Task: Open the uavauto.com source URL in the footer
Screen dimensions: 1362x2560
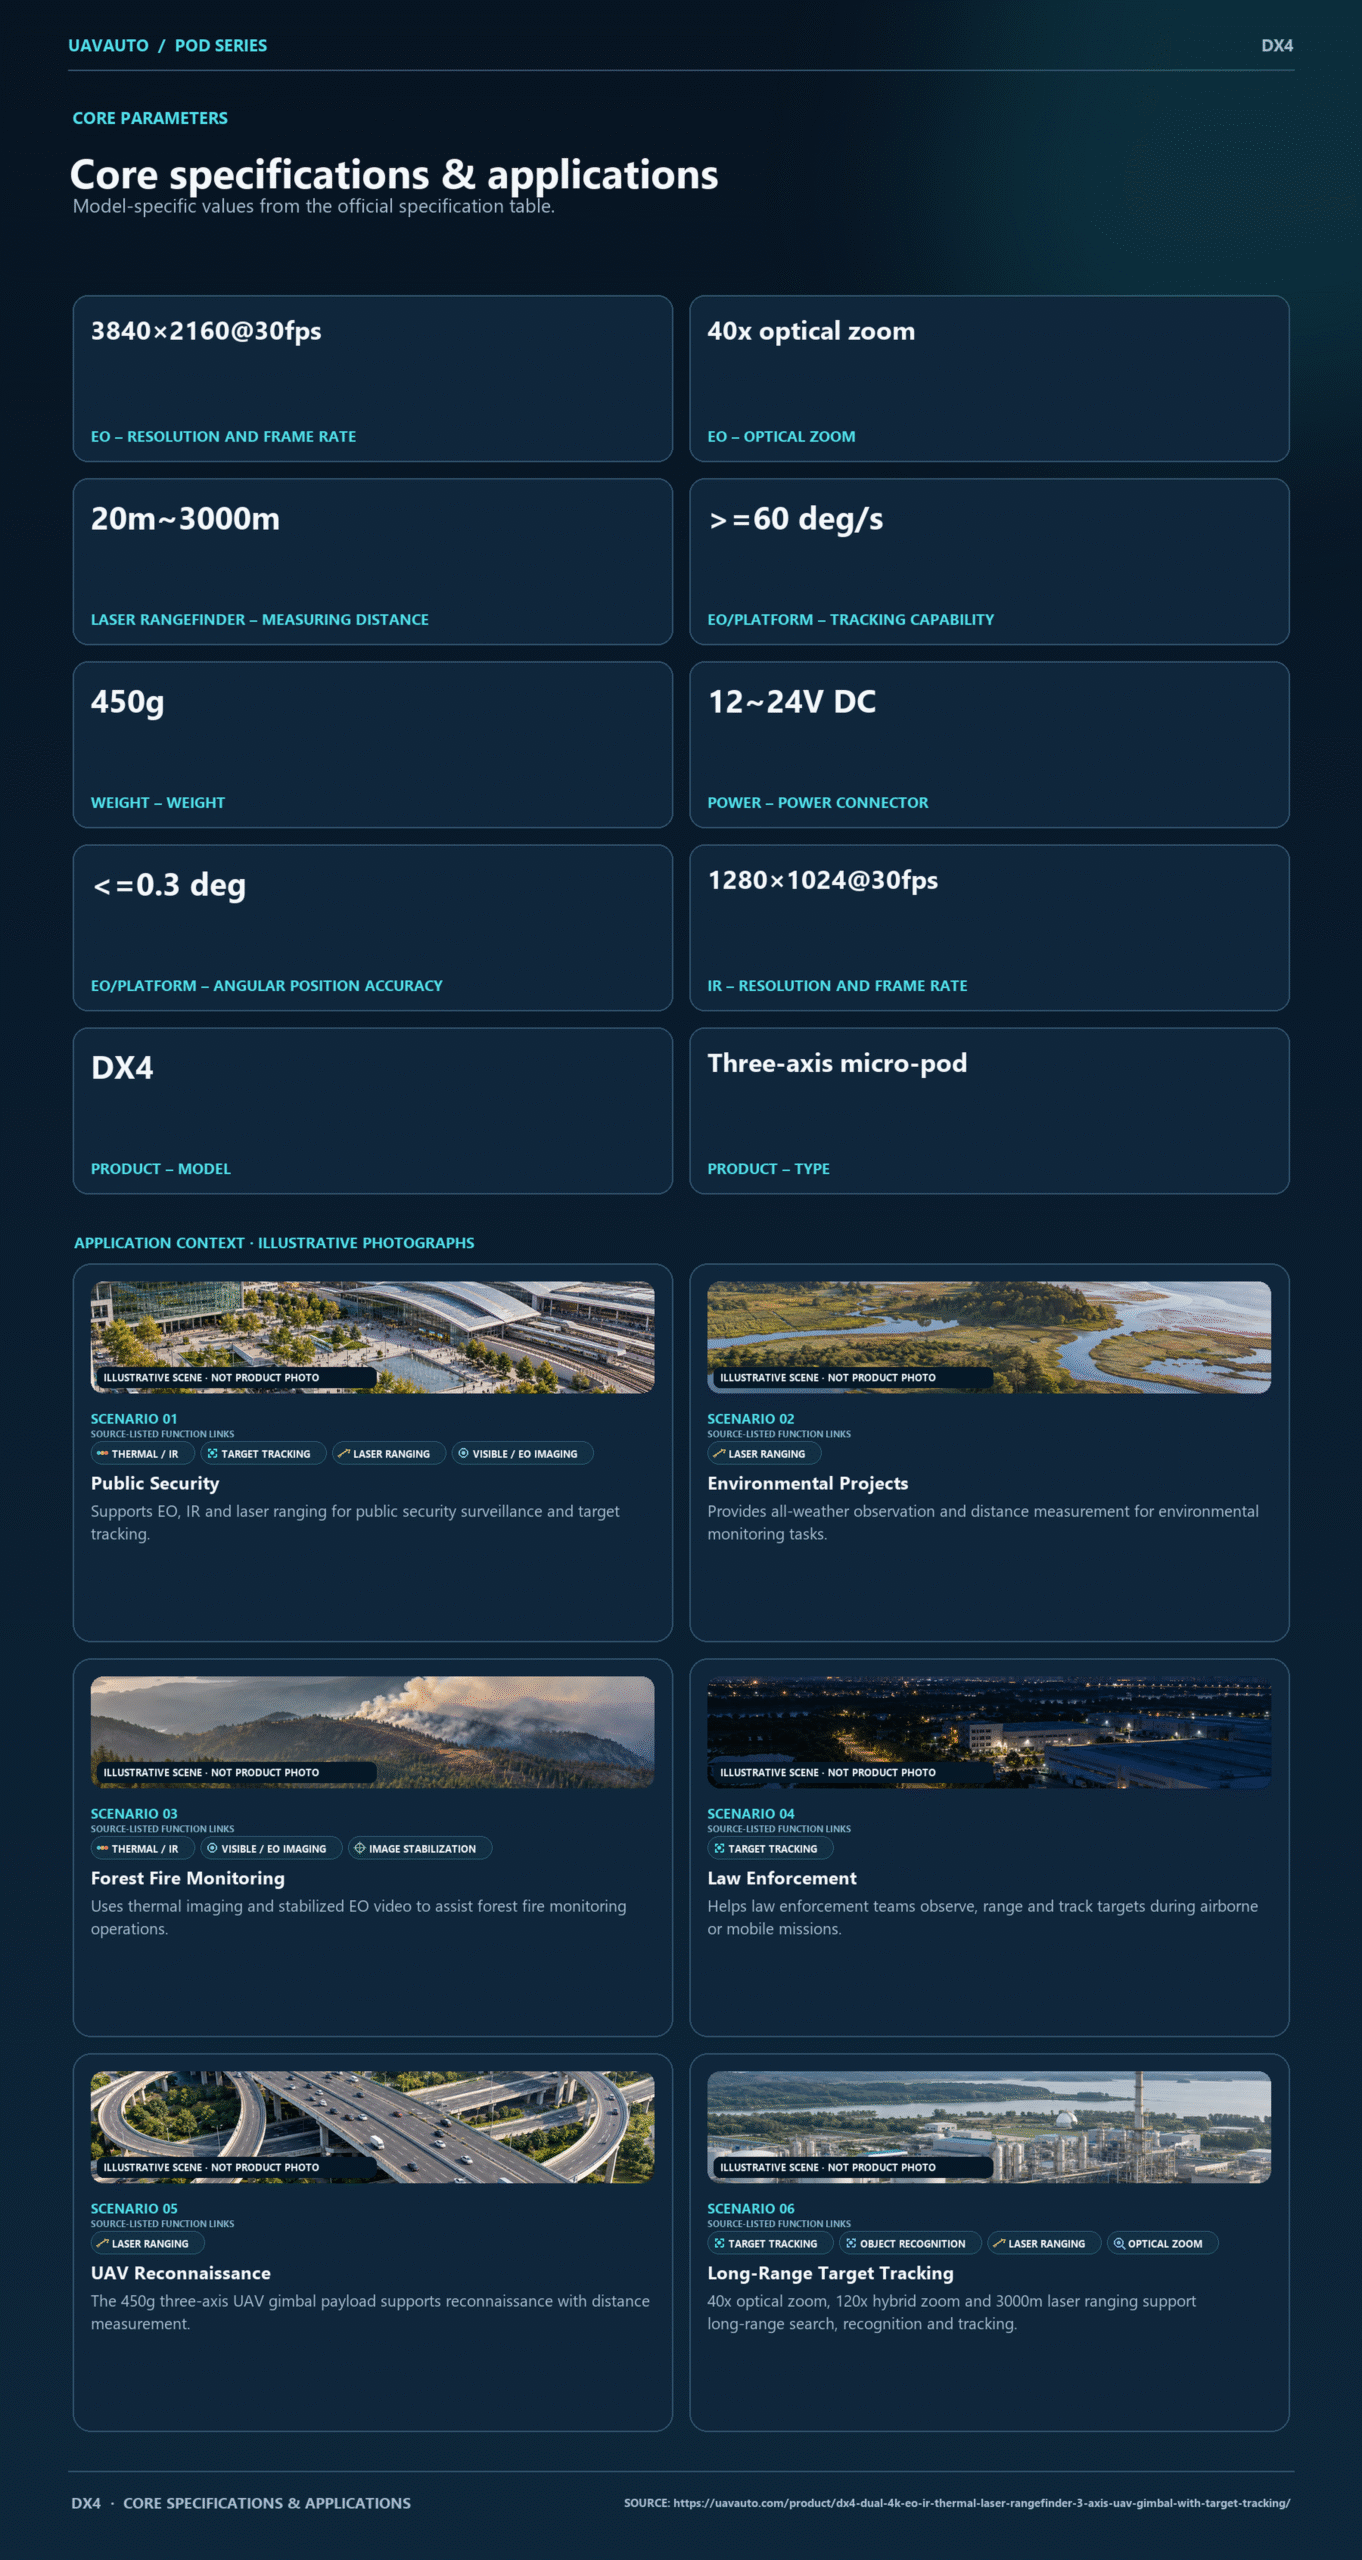Action: [x=981, y=2503]
